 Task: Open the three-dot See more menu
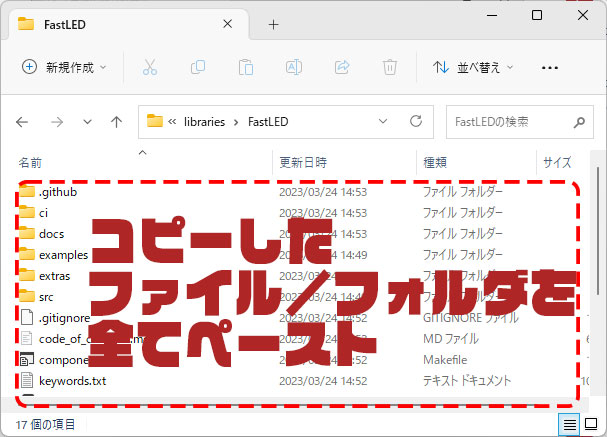(x=550, y=68)
